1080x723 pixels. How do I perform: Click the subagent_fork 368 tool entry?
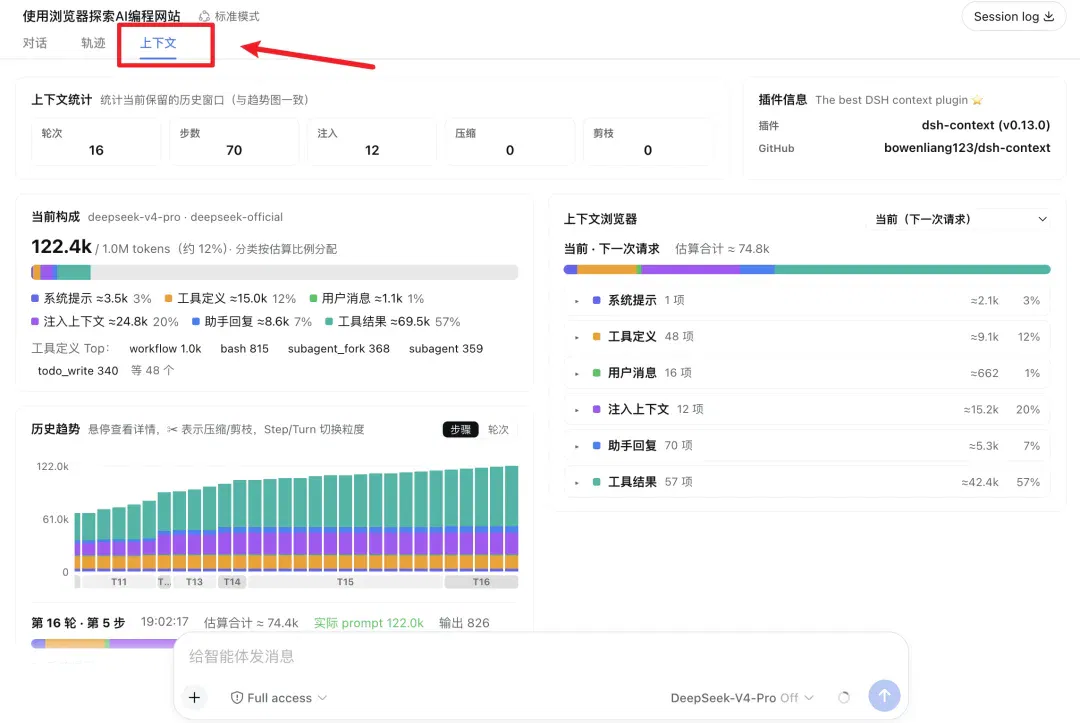click(339, 348)
